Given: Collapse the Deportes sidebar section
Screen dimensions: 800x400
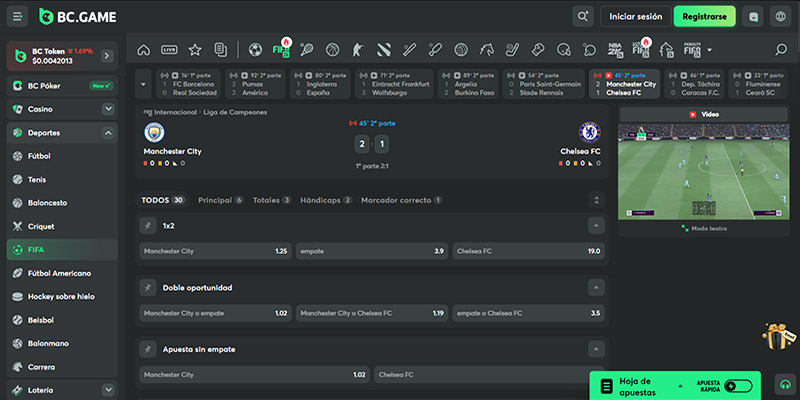Looking at the screenshot, I should (108, 133).
